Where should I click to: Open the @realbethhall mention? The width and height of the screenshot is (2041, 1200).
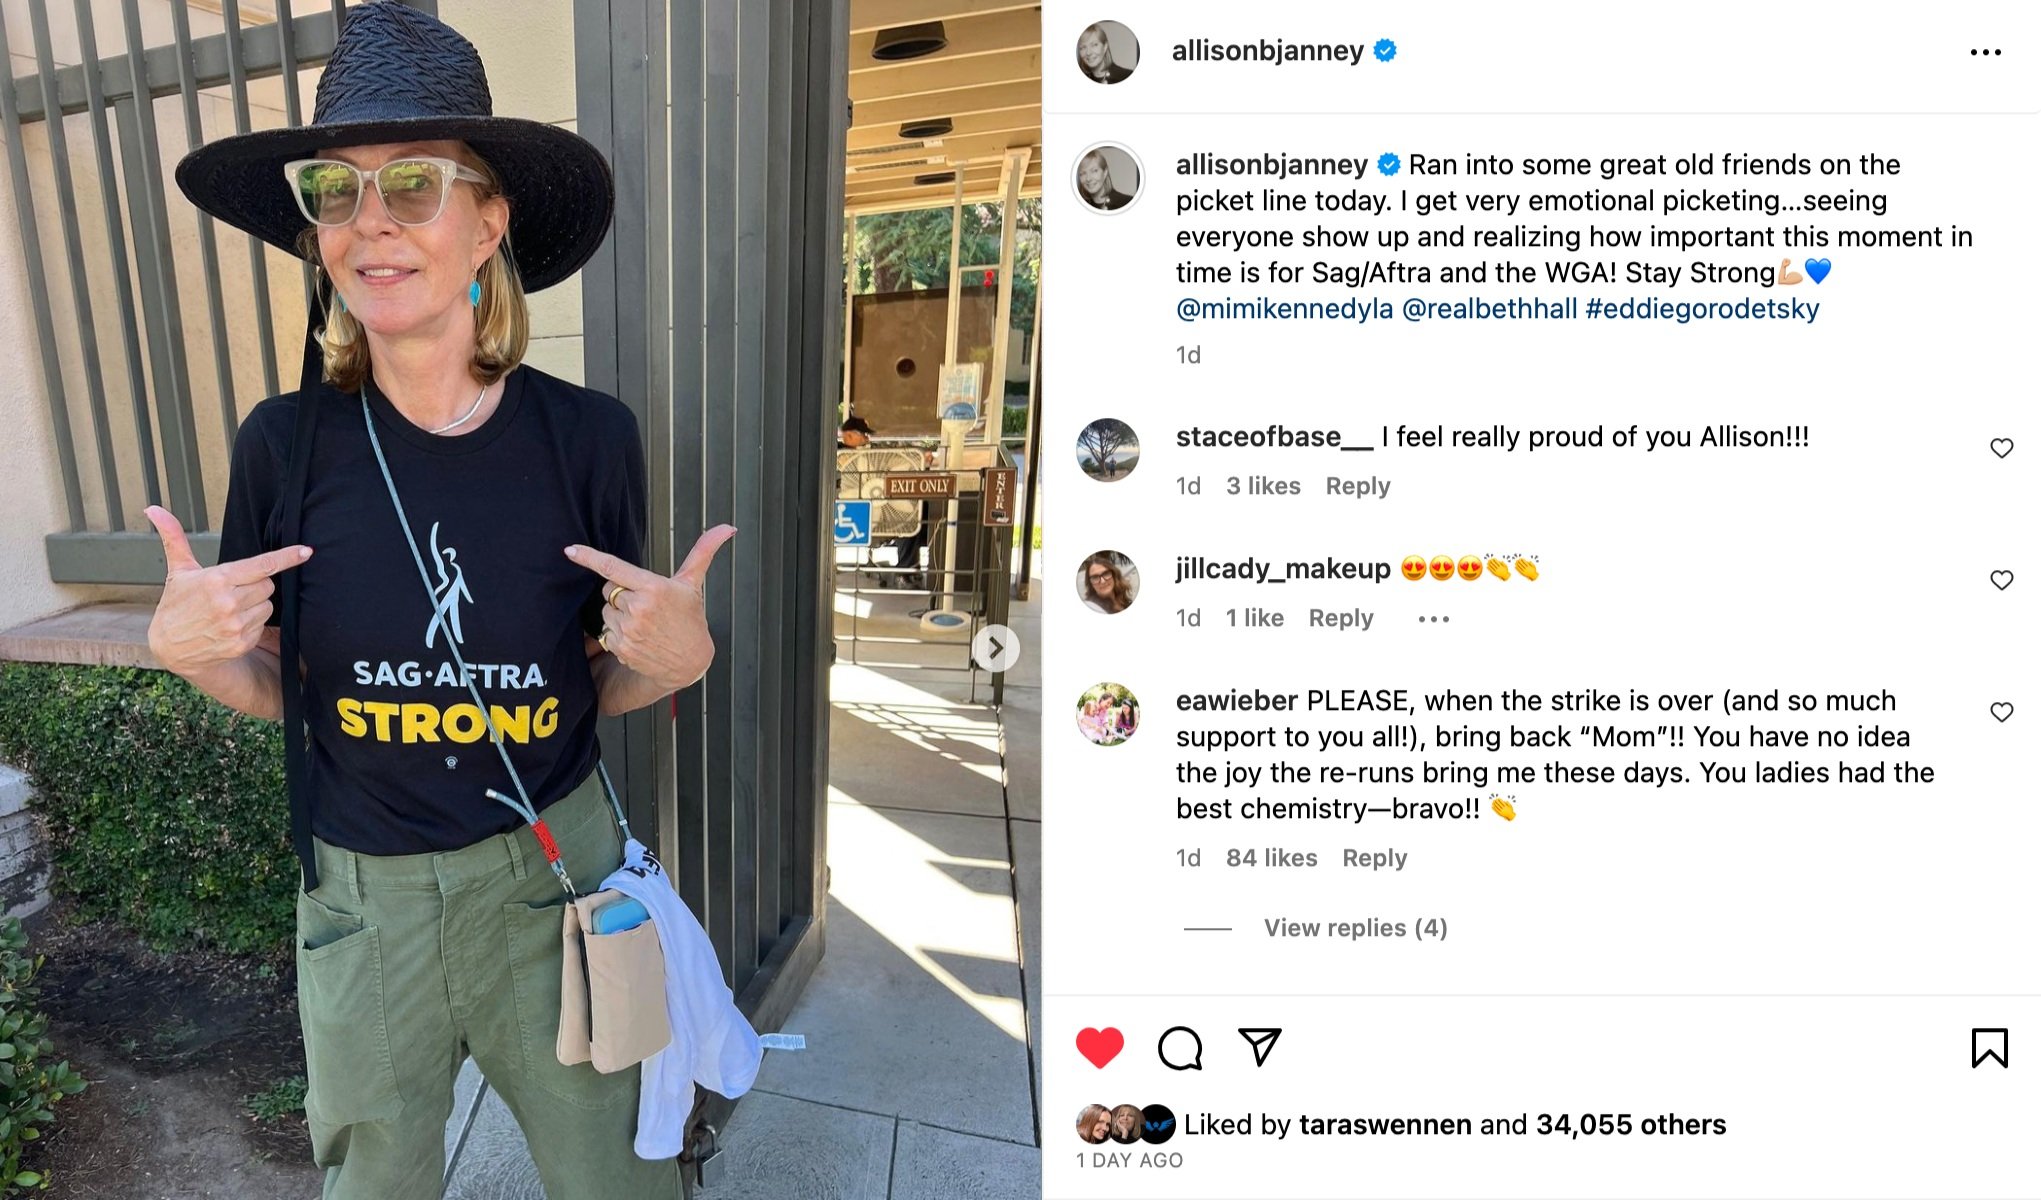click(1489, 309)
